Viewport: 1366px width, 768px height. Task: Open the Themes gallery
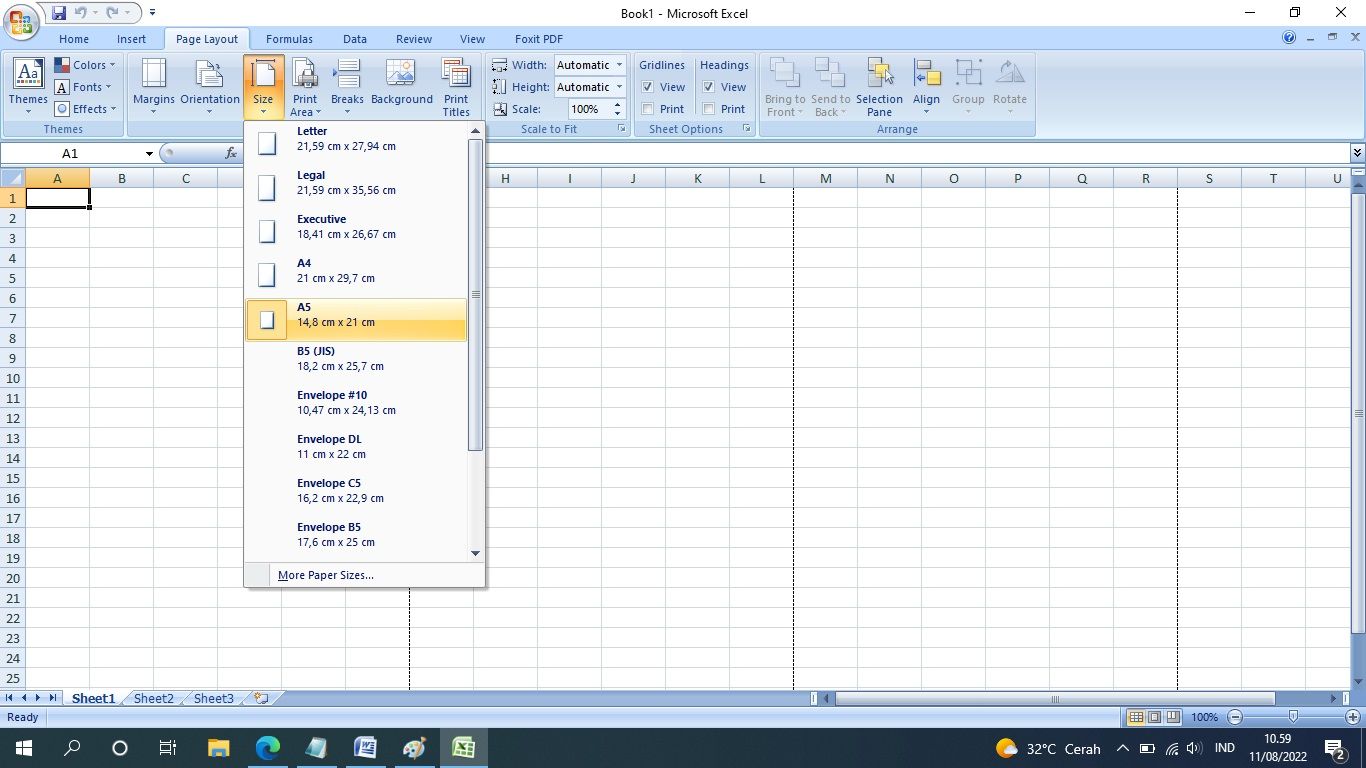[28, 86]
